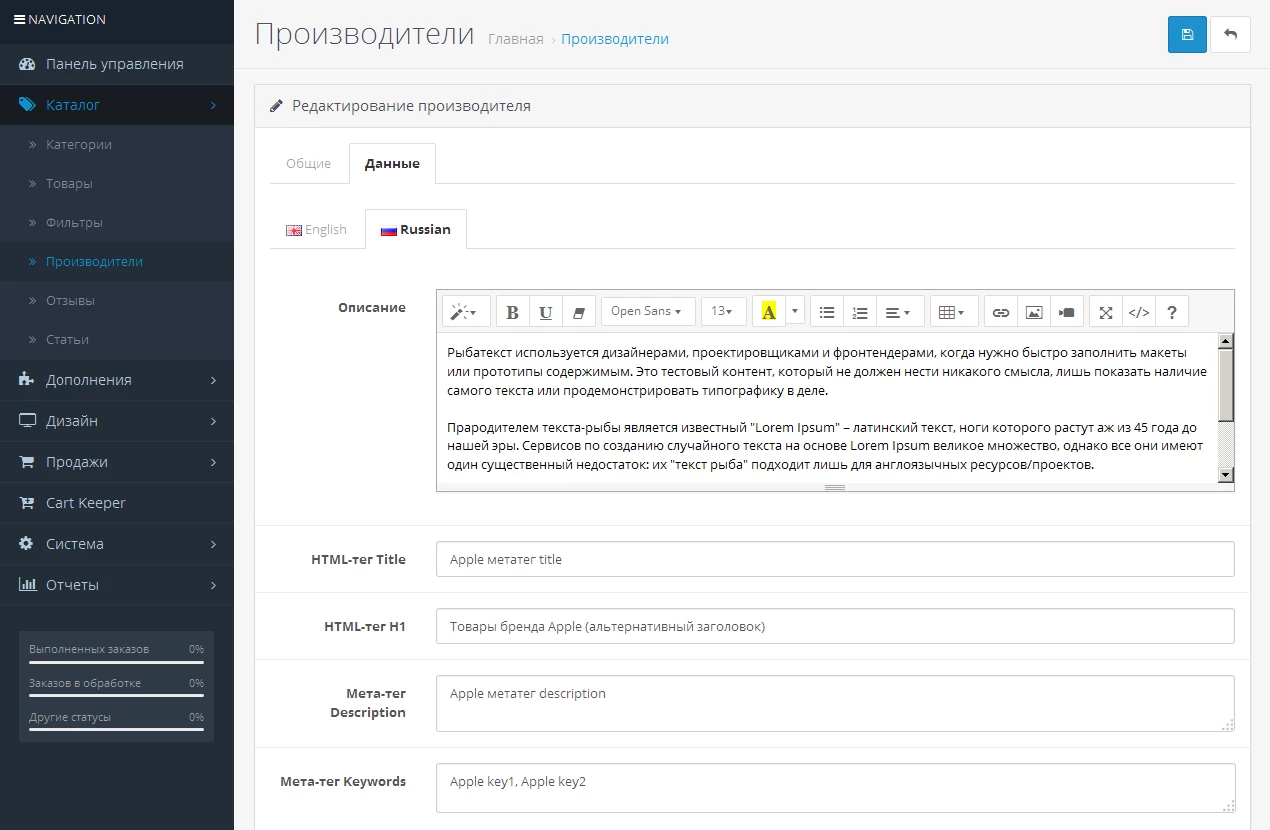The width and height of the screenshot is (1270, 830).
Task: Open Статьи in the sidebar
Action: pos(117,340)
